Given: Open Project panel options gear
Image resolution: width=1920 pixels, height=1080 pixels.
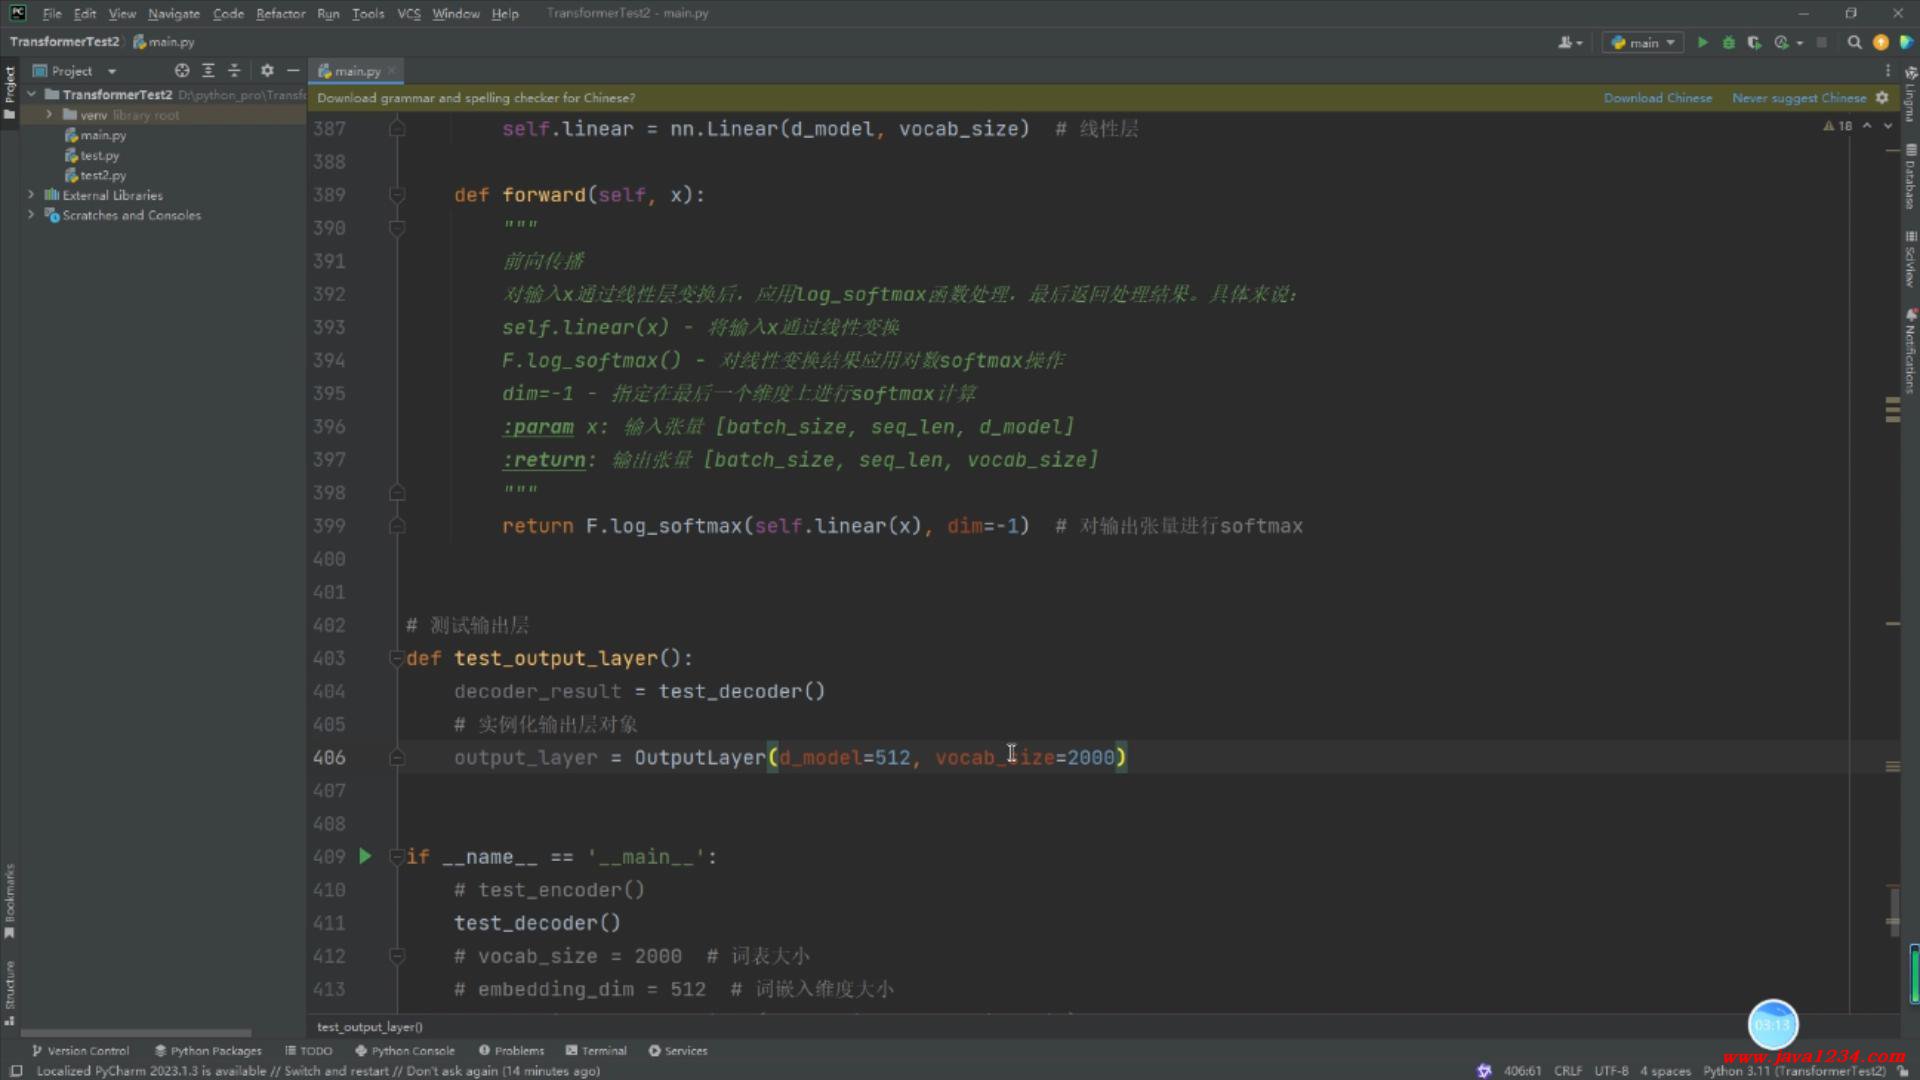Looking at the screenshot, I should click(267, 71).
